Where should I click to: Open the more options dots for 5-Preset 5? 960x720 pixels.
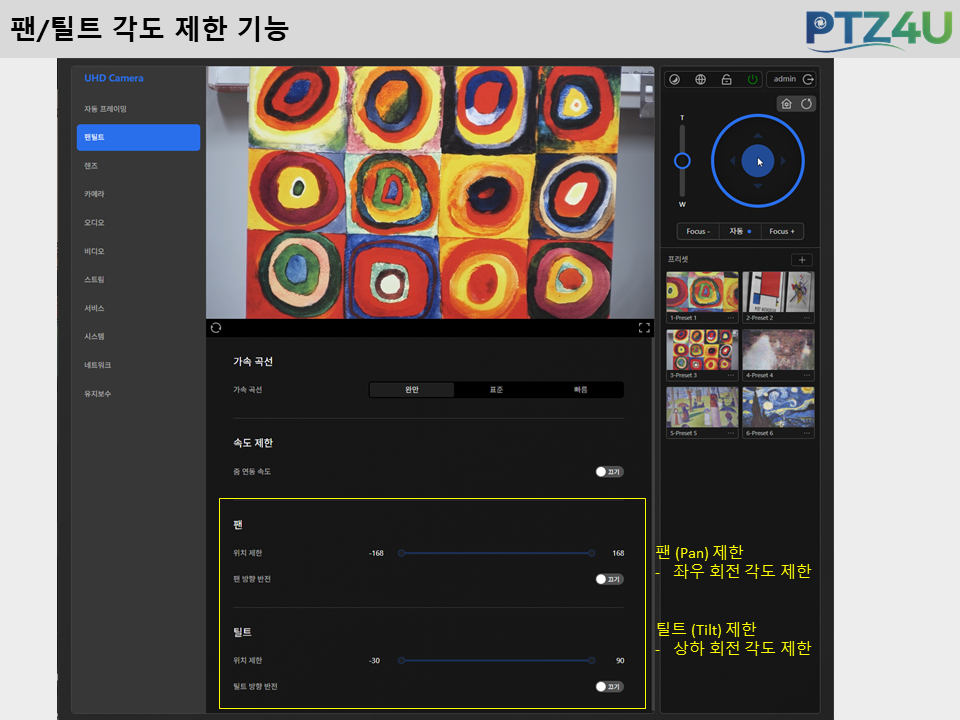tap(730, 433)
